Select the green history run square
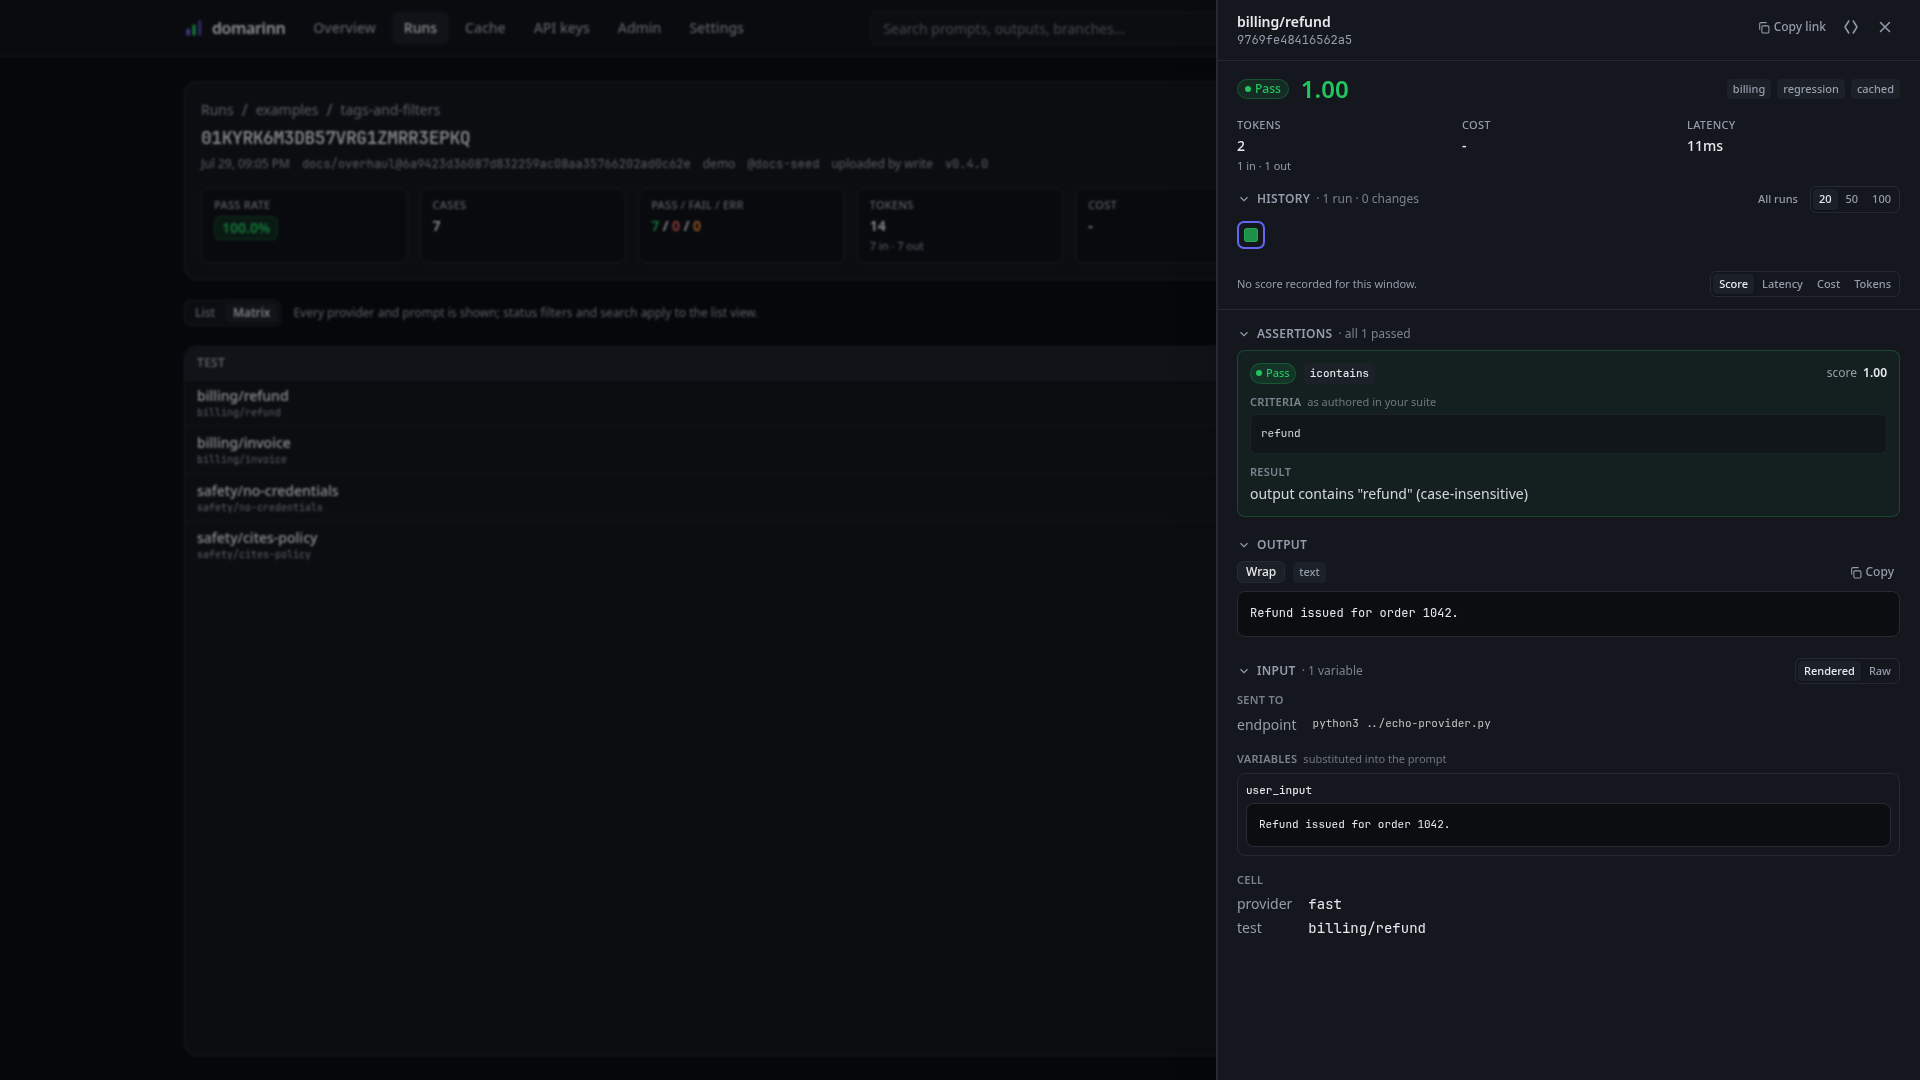This screenshot has width=1920, height=1080. click(x=1251, y=235)
